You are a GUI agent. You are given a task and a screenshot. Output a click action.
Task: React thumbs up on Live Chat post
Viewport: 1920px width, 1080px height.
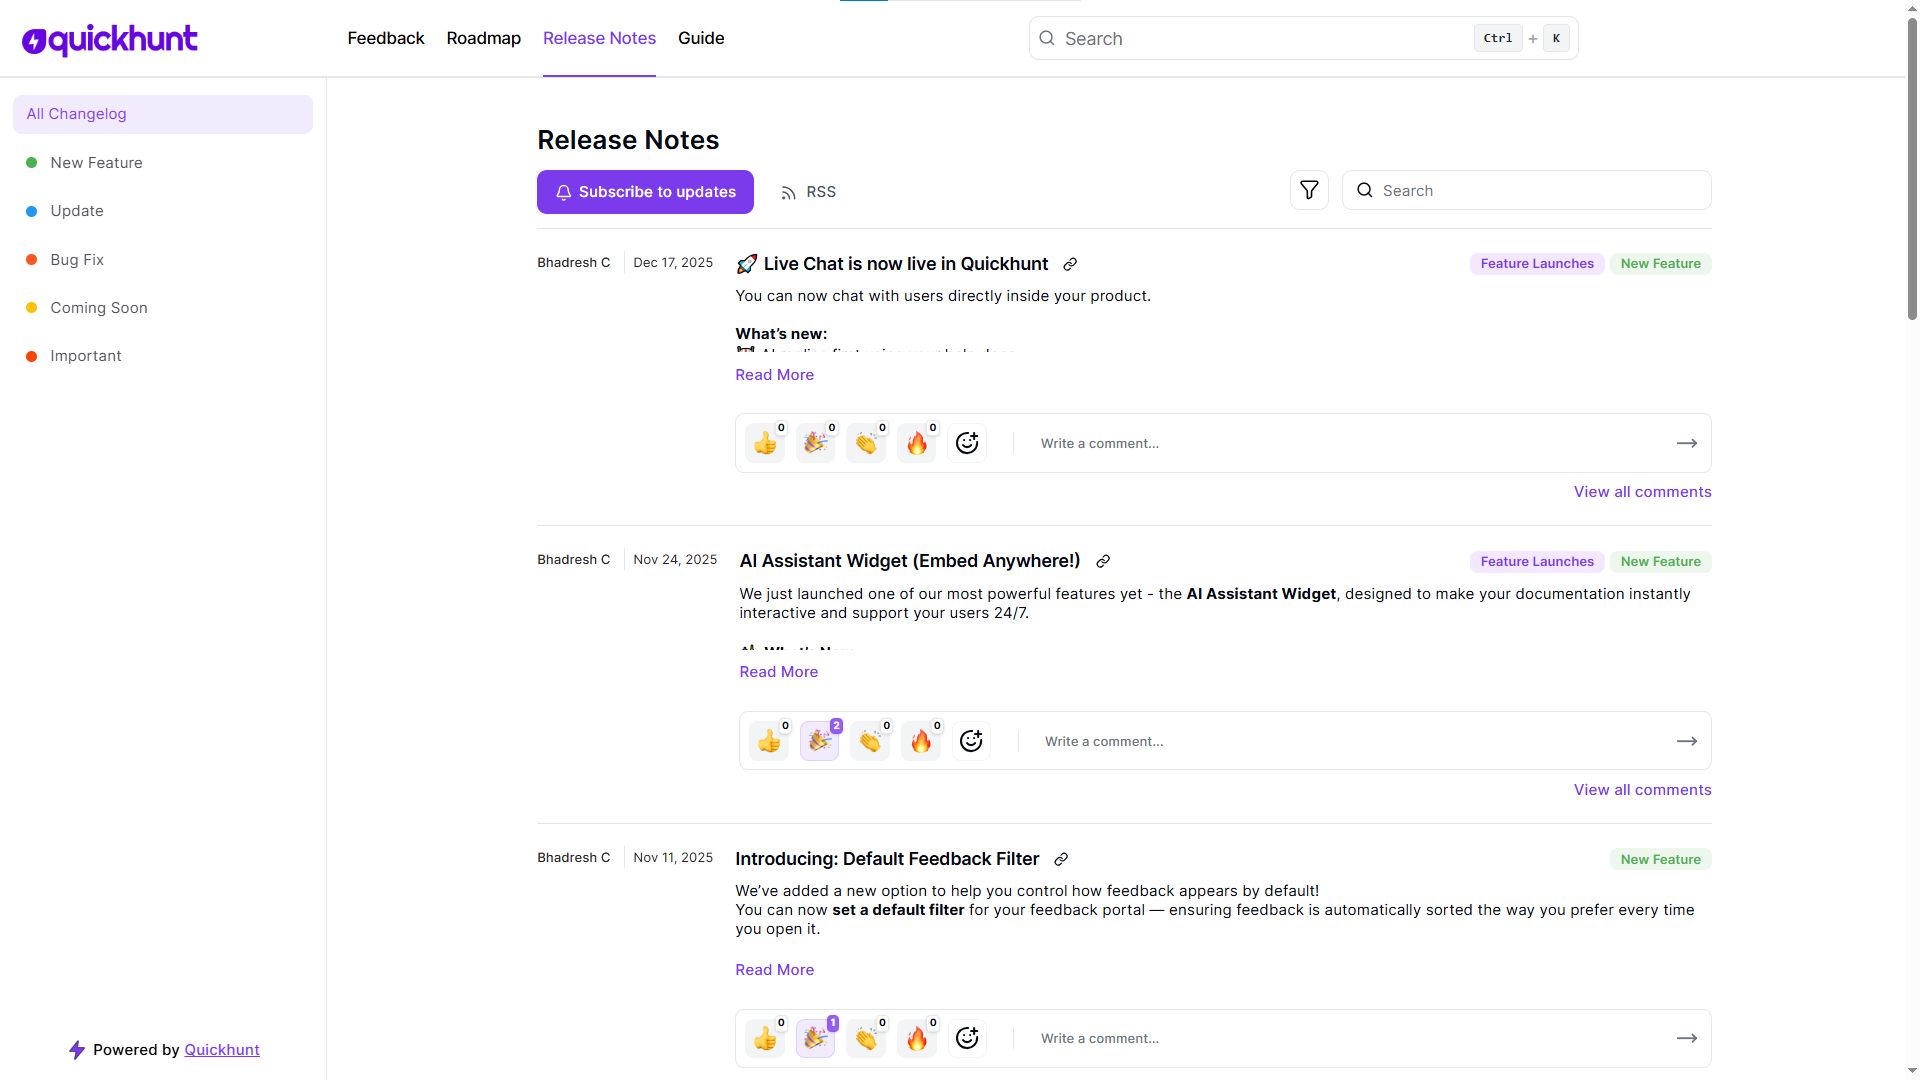tap(765, 443)
